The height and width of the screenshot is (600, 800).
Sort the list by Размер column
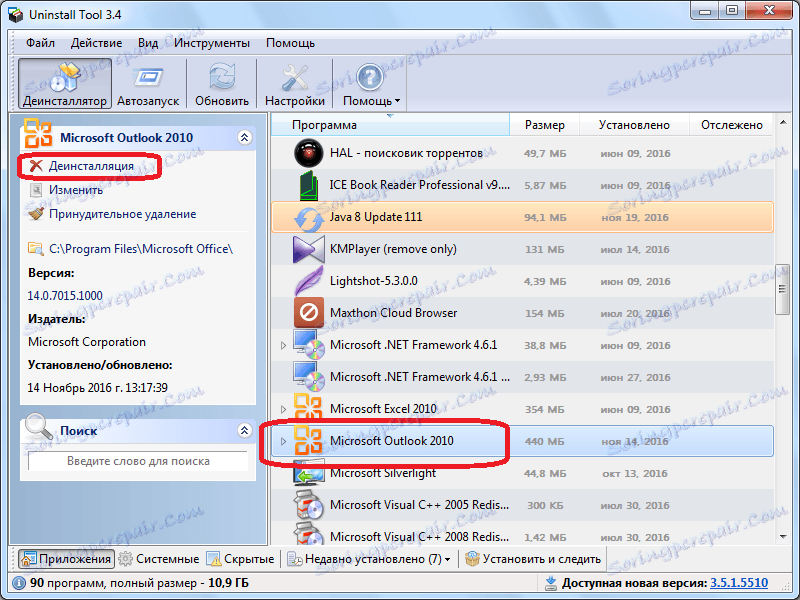[544, 125]
